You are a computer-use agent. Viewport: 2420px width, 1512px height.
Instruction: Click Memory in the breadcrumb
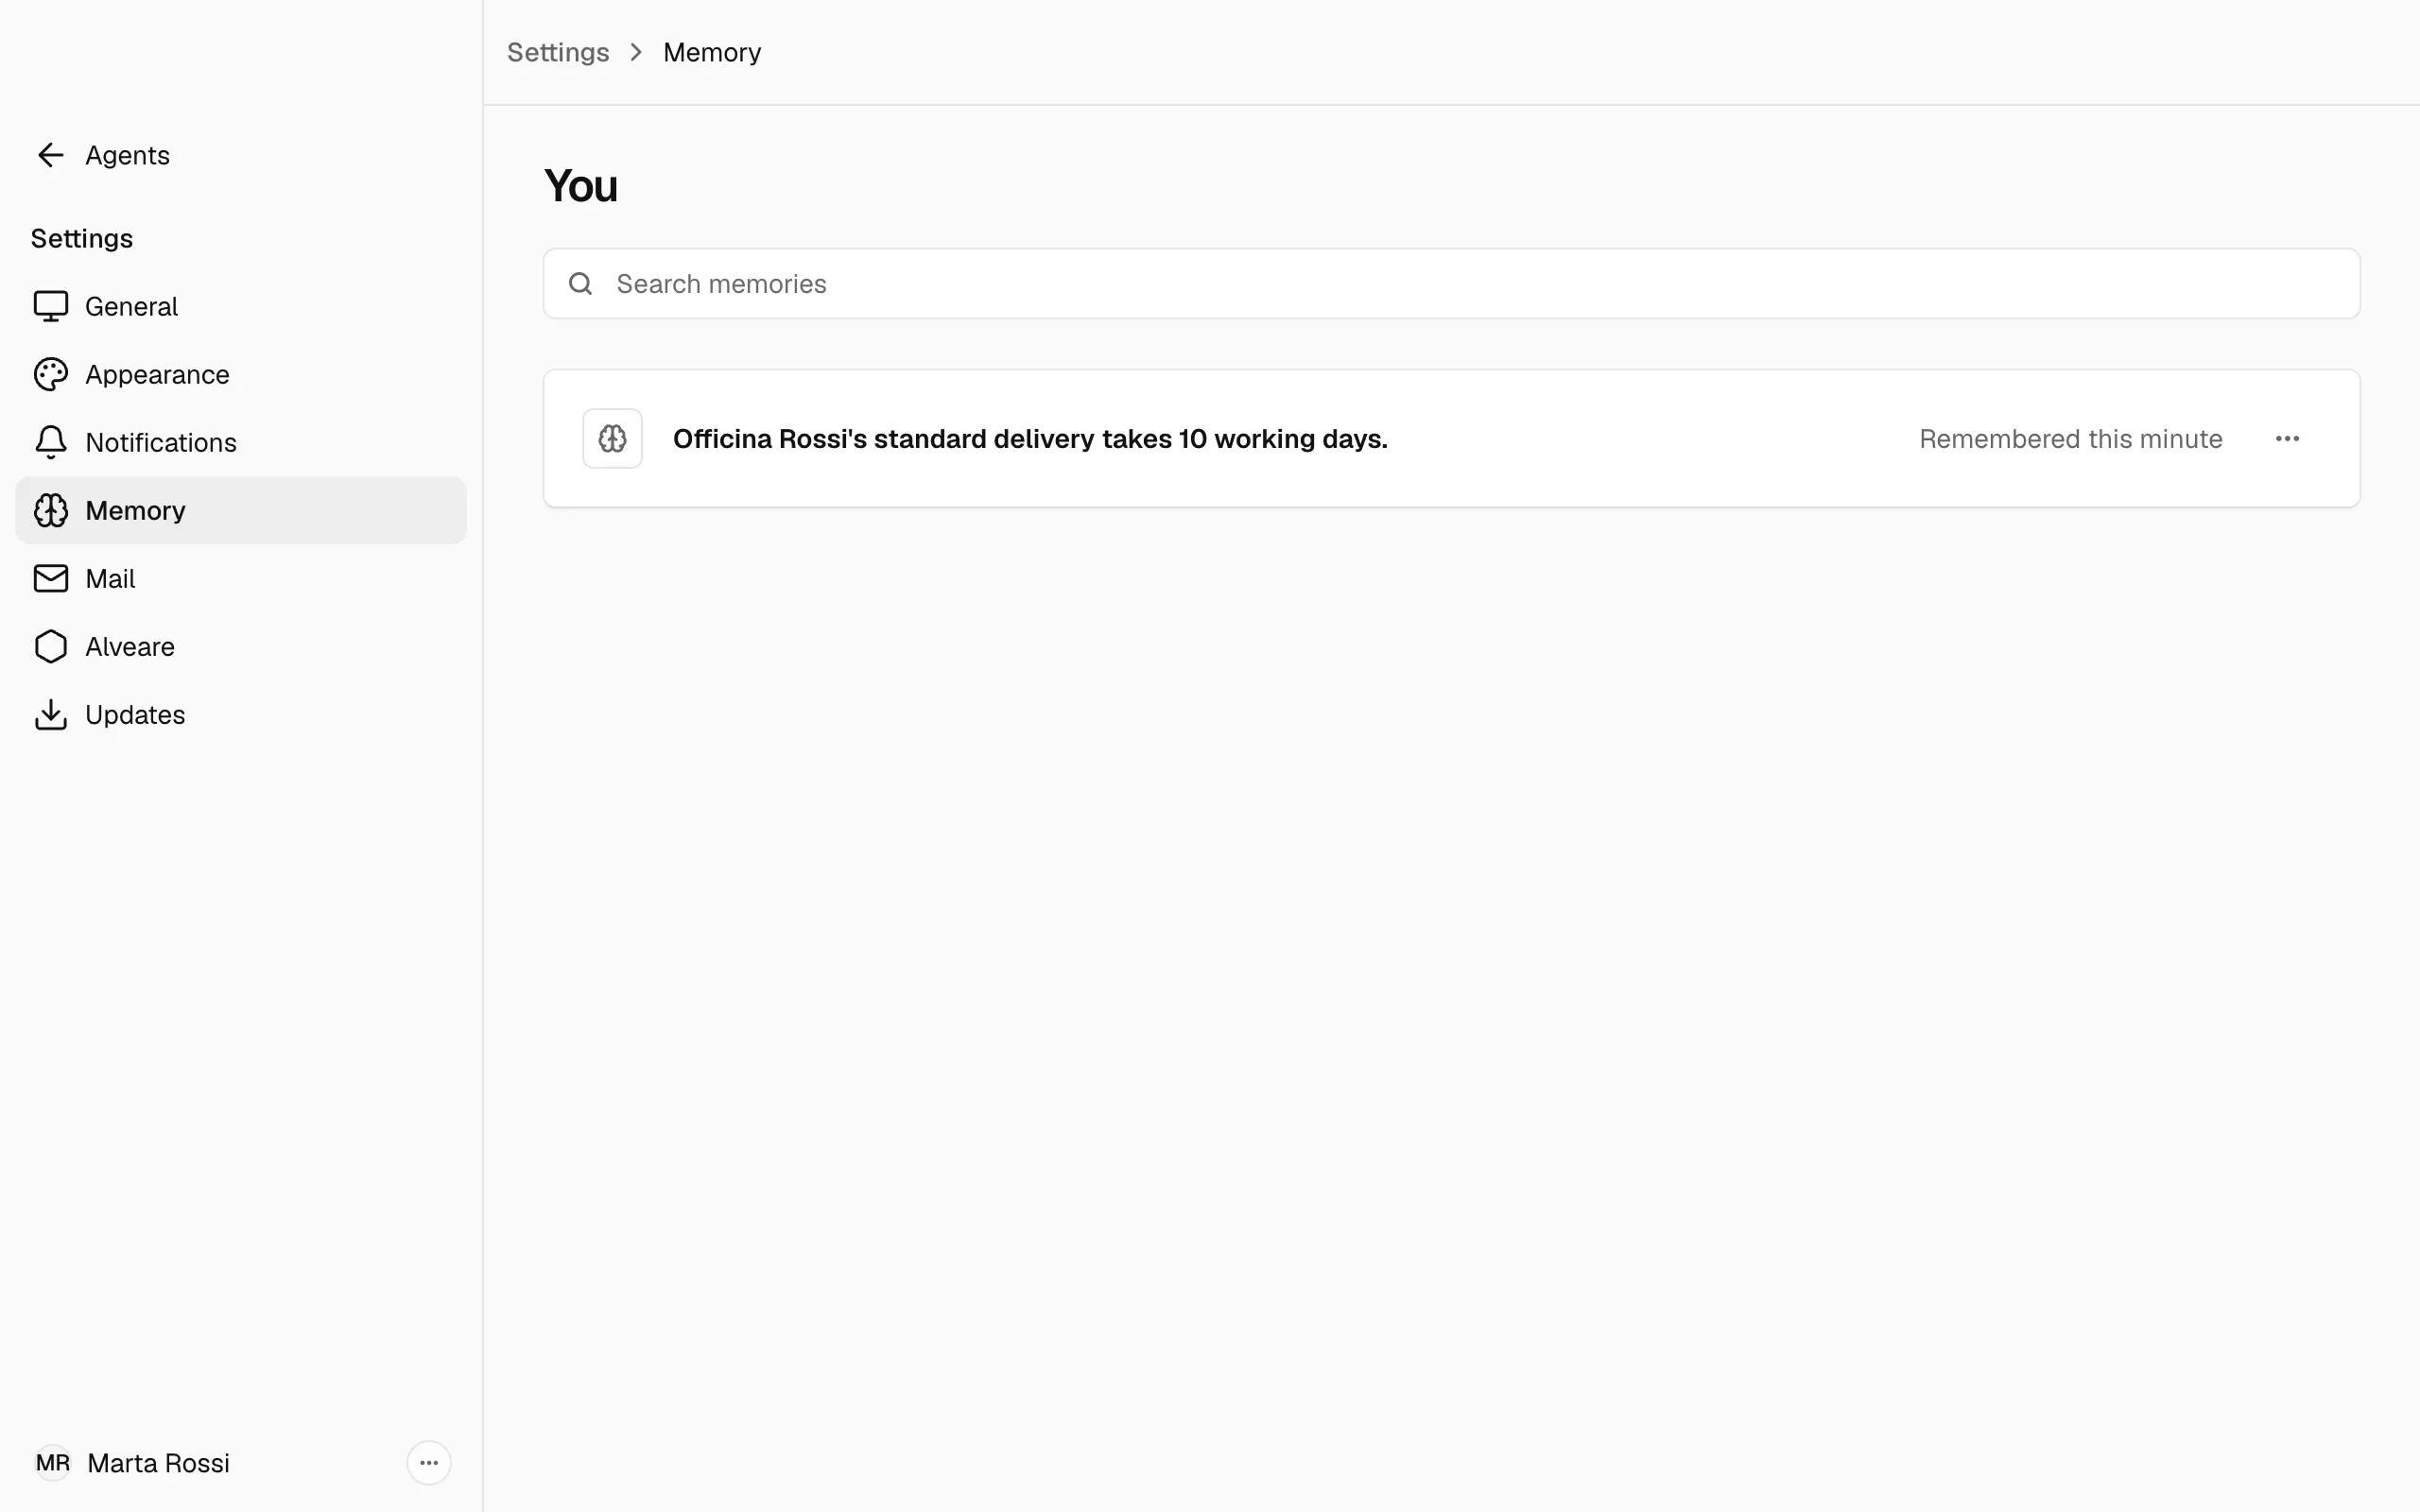(712, 52)
